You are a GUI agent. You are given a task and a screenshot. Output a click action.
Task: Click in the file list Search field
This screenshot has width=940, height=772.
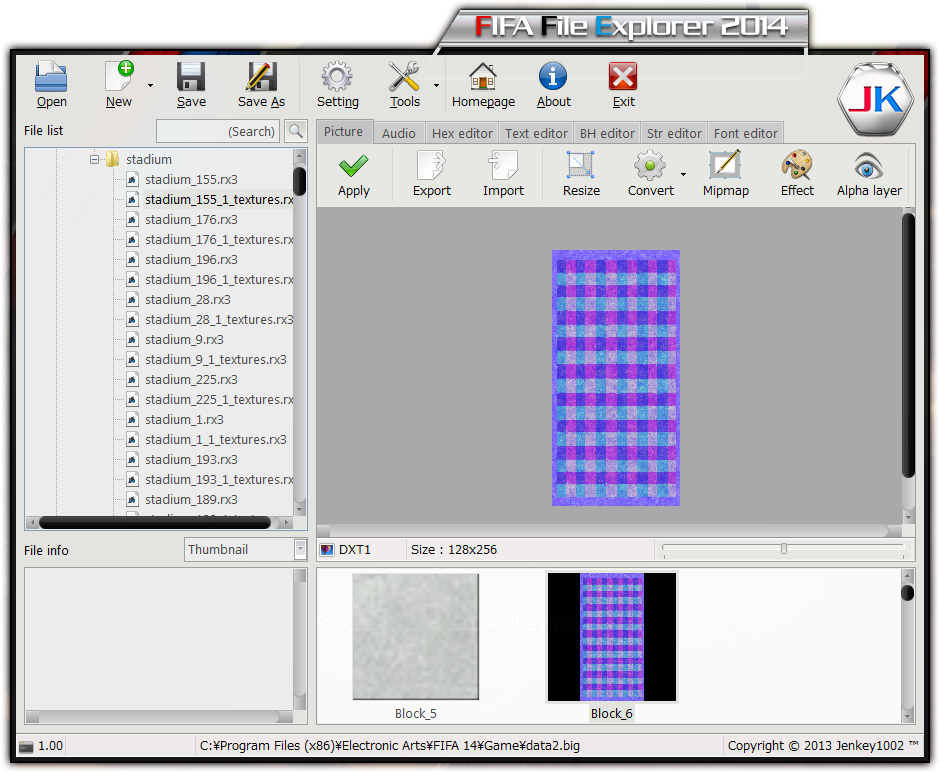tap(218, 131)
